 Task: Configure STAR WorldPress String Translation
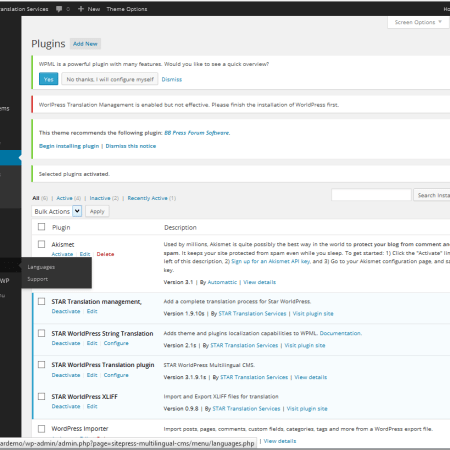(x=116, y=343)
